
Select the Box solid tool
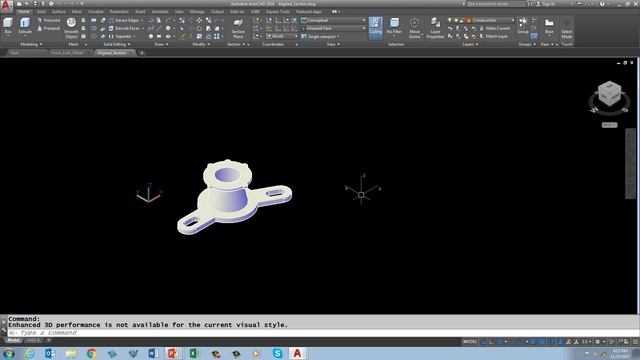(8, 26)
